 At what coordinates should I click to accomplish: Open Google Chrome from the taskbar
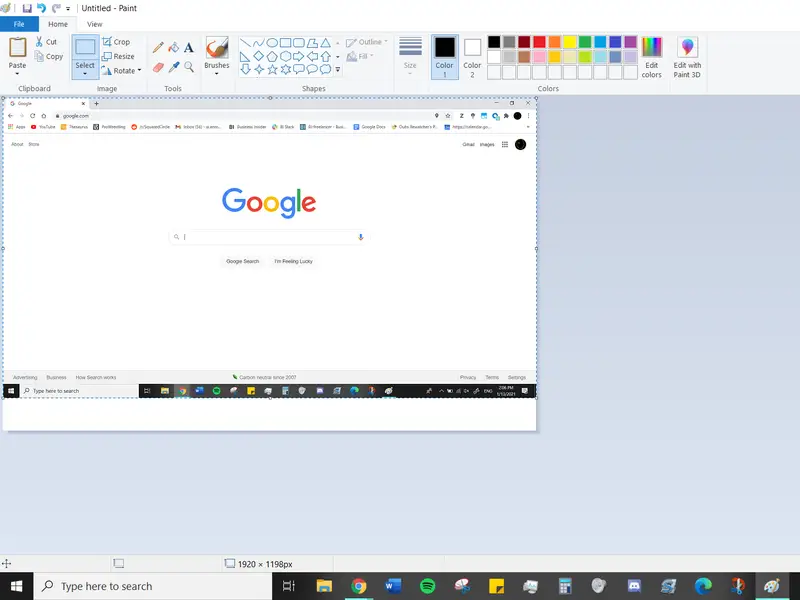coord(359,586)
